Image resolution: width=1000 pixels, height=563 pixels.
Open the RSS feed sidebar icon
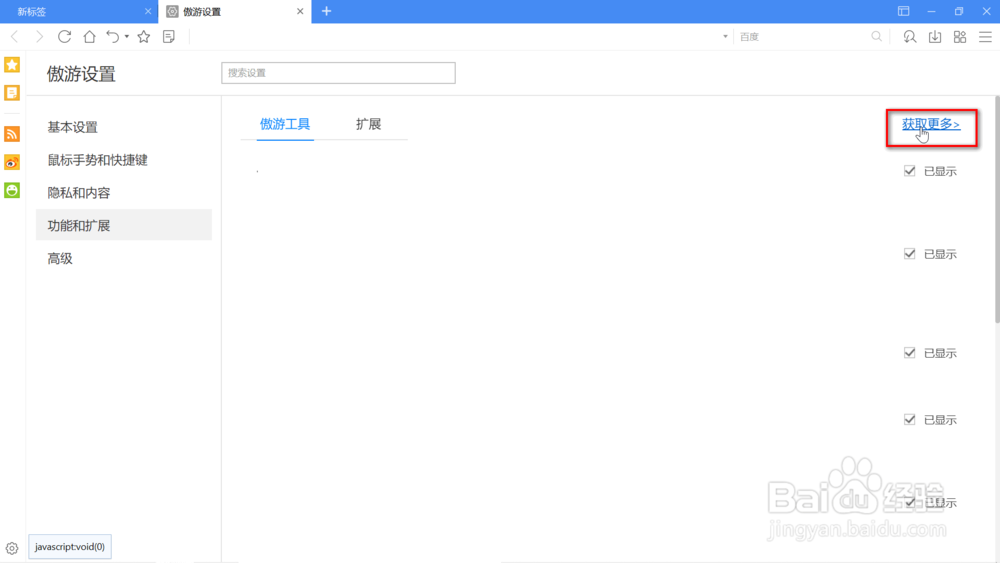12,134
